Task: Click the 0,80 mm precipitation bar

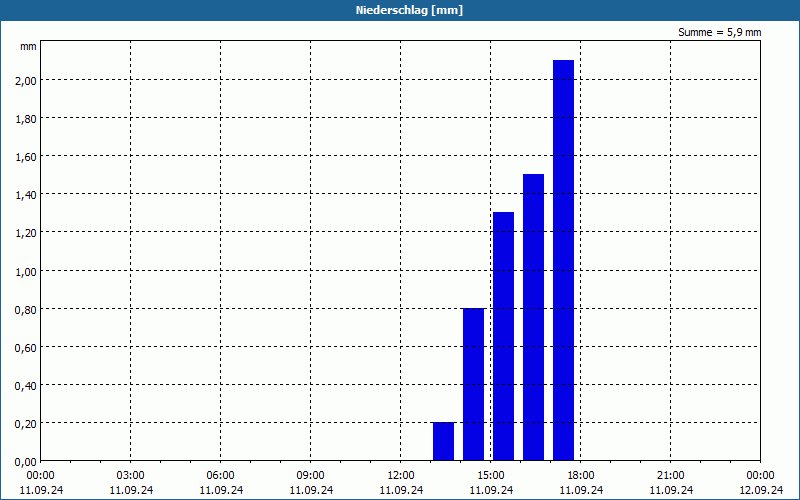Action: click(x=473, y=384)
